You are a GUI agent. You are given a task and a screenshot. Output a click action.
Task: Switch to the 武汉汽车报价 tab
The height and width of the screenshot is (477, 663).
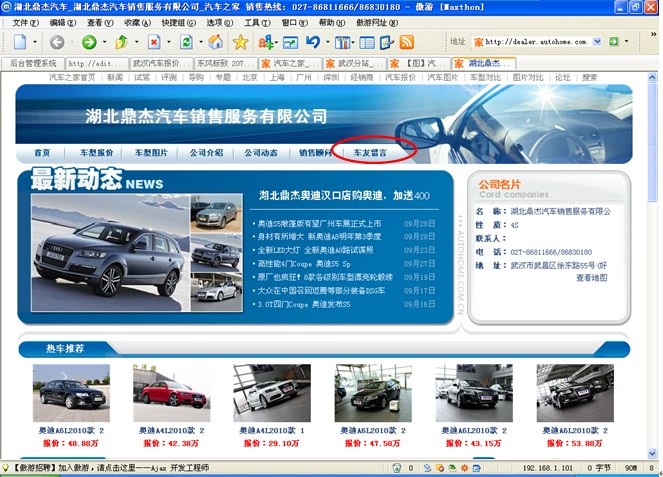tap(161, 63)
